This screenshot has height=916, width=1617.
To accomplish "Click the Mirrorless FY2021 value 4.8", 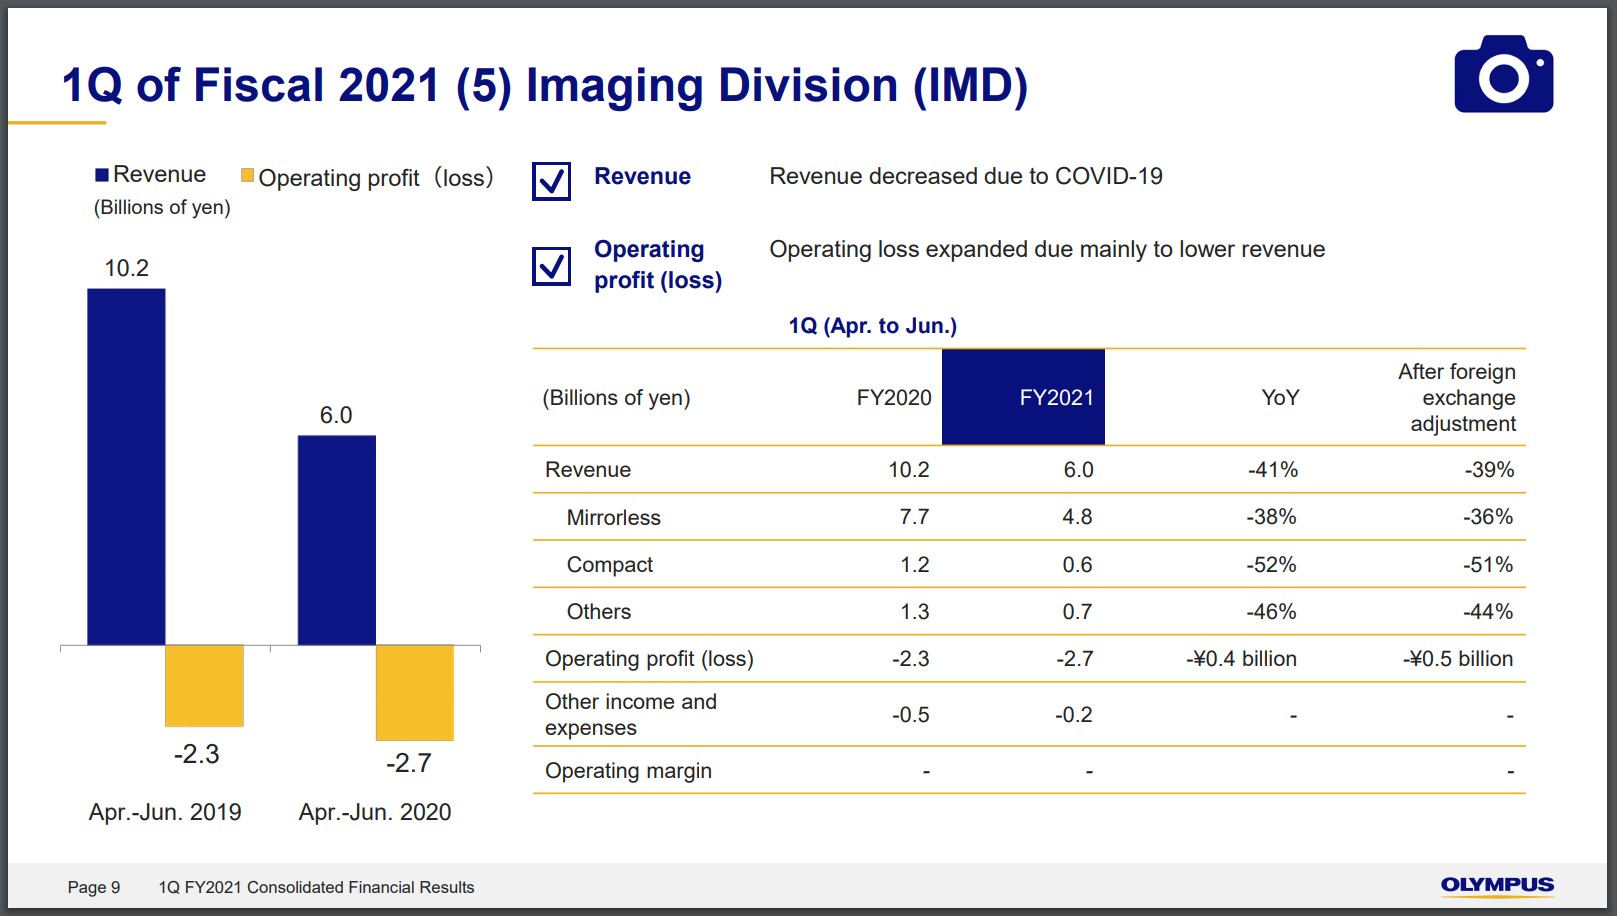I will (x=1077, y=517).
